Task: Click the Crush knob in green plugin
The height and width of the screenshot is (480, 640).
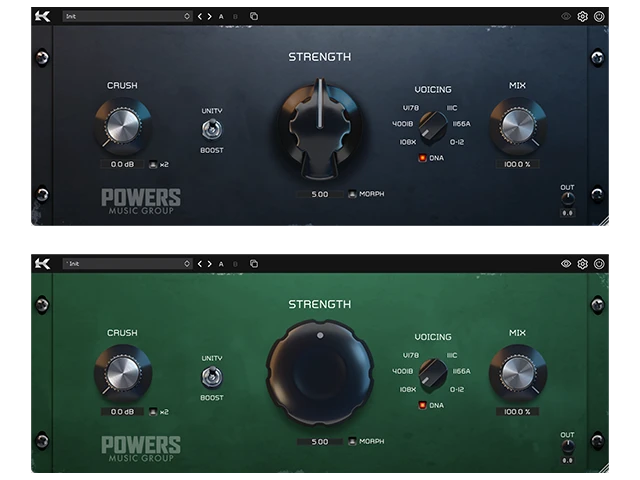Action: click(123, 373)
